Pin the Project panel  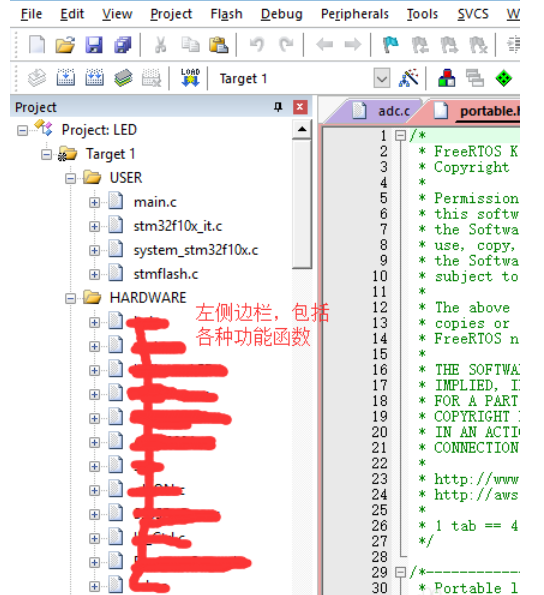click(x=278, y=107)
